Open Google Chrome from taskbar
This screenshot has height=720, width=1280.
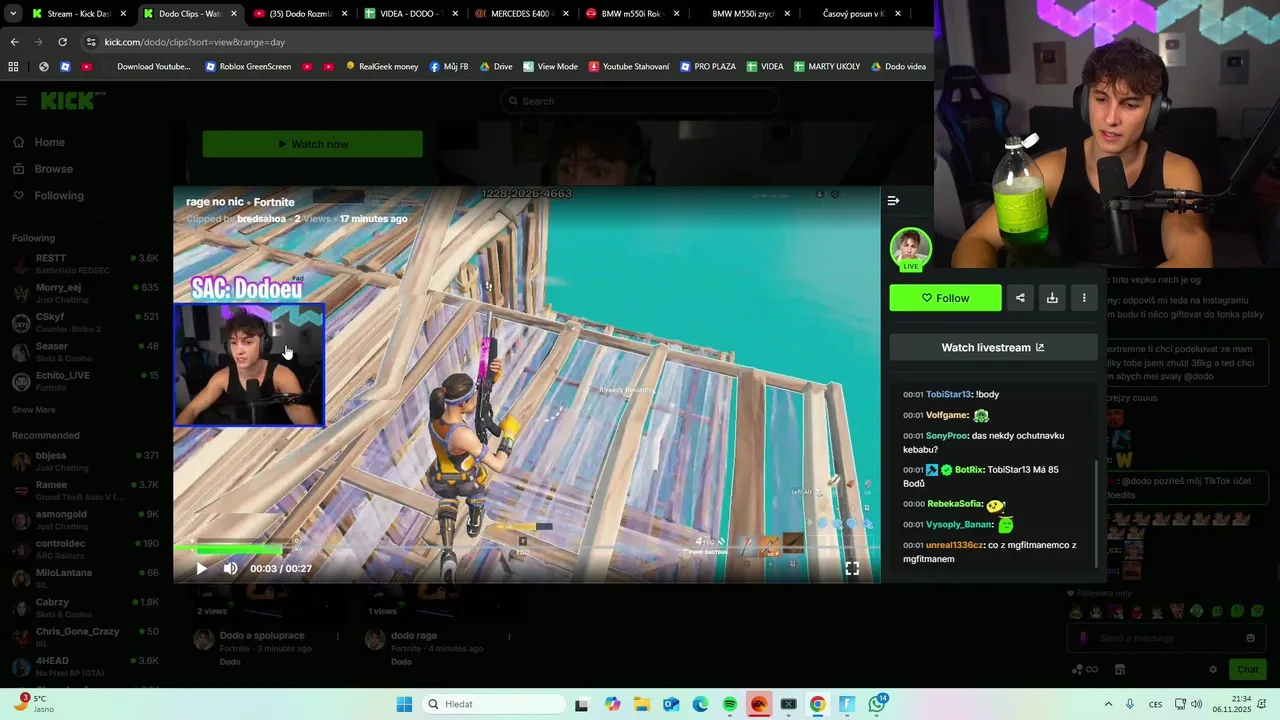pyautogui.click(x=818, y=704)
